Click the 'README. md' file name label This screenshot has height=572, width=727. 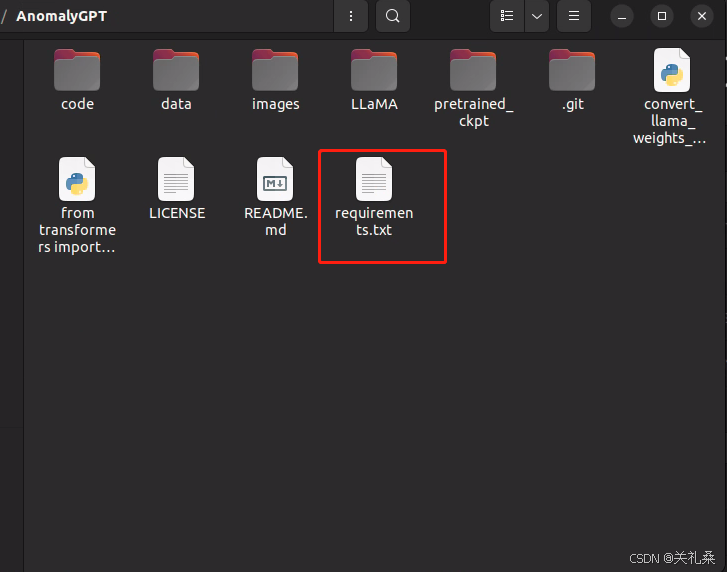click(x=275, y=222)
